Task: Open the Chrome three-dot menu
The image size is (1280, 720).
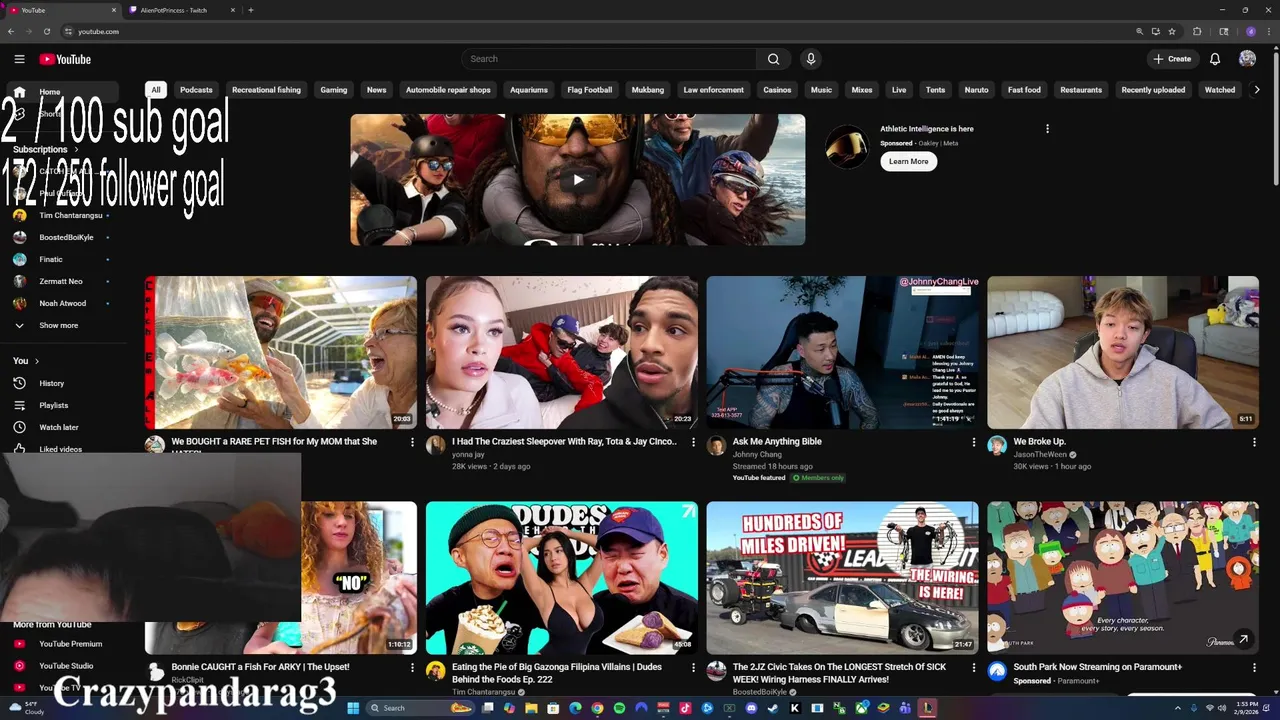Action: point(1268,31)
